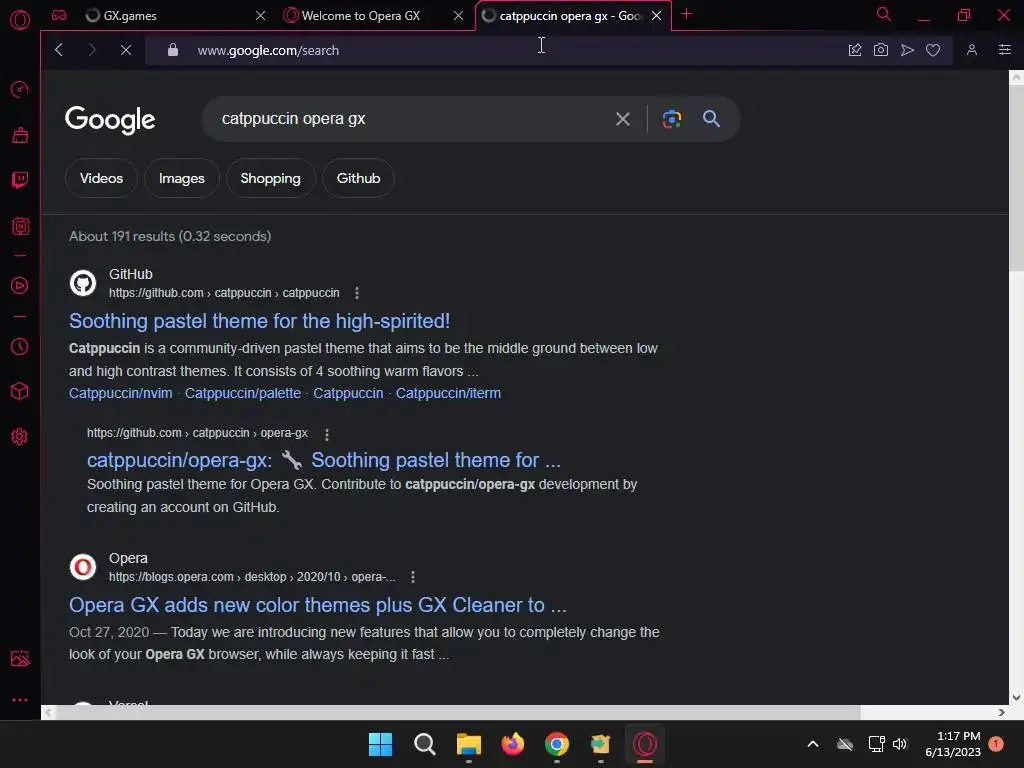Screen dimensions: 1024x768
Task: Click the vertical scrollbar thumb
Action: point(1016,178)
